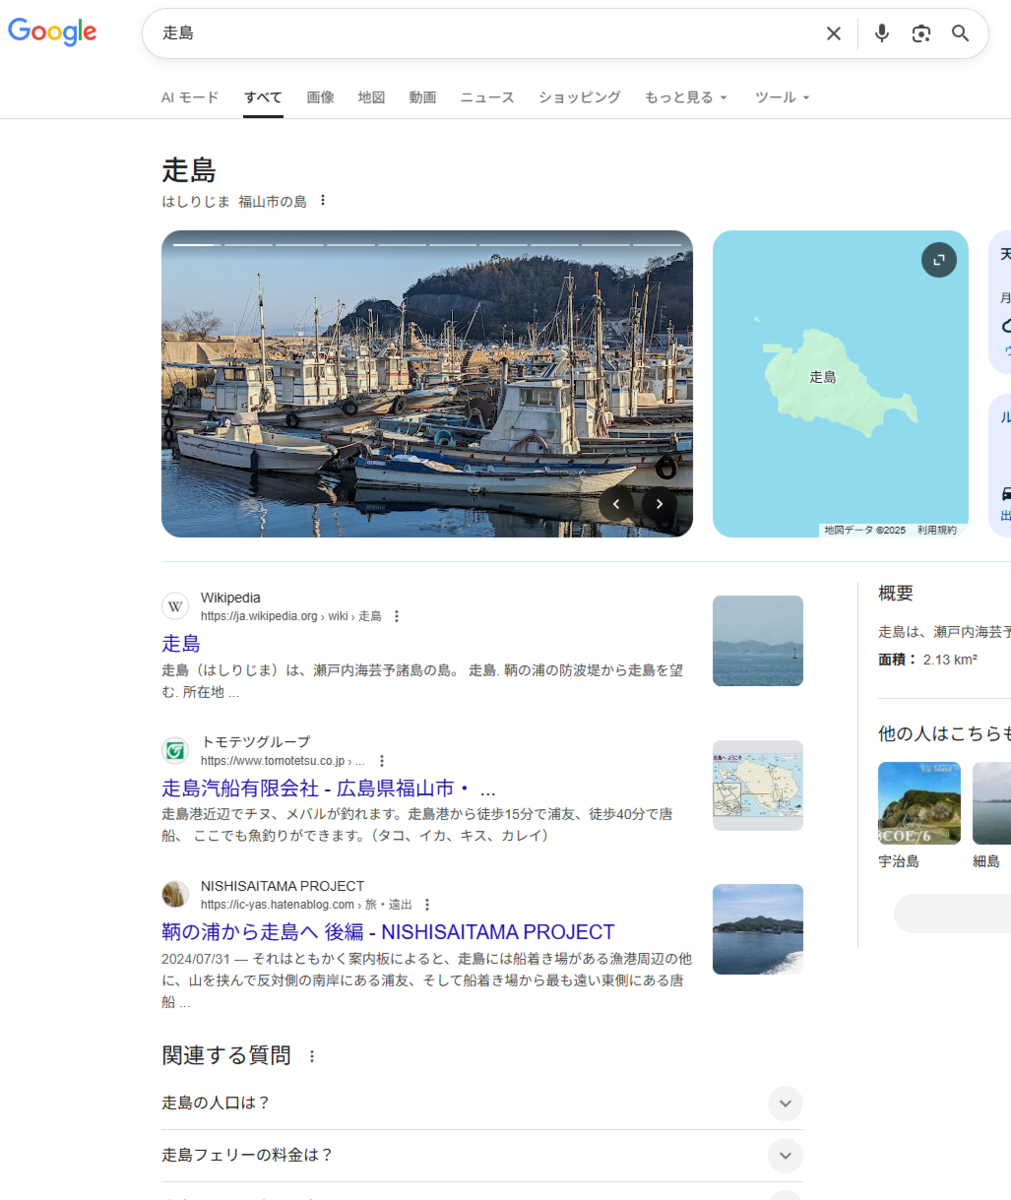The height and width of the screenshot is (1200, 1011).
Task: Switch to the 画像 tab
Action: pos(320,97)
